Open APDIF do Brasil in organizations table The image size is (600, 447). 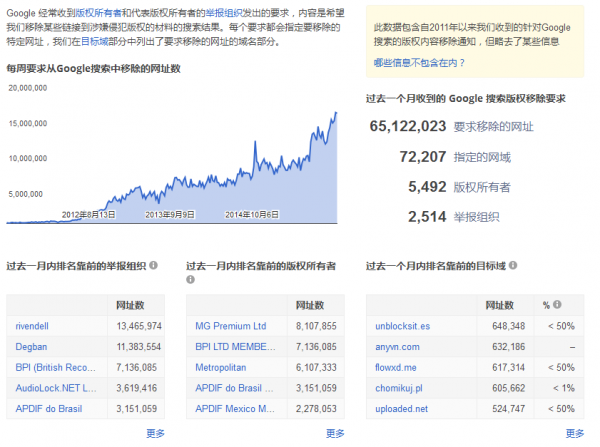point(49,409)
